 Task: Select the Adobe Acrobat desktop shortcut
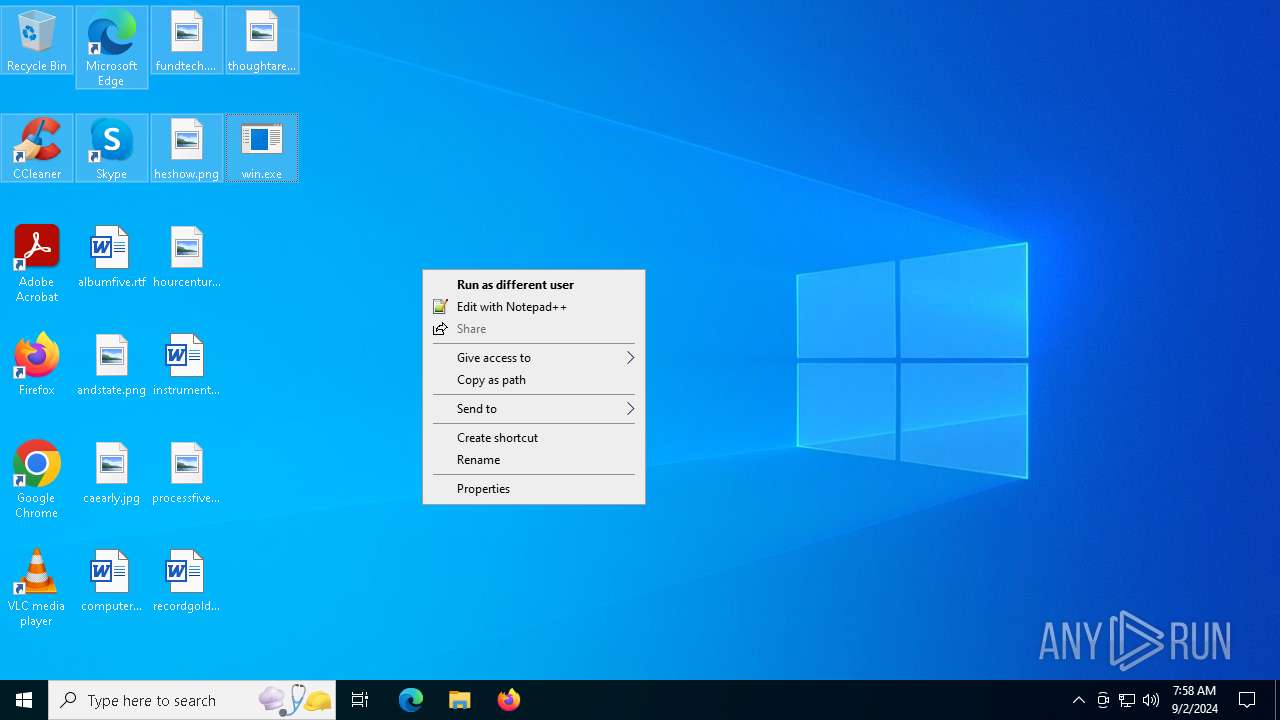[37, 263]
